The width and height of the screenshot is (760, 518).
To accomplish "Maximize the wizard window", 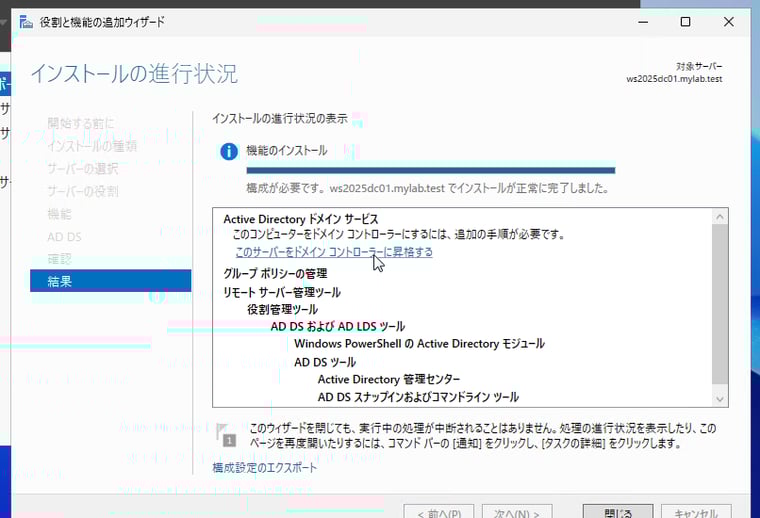I will click(685, 22).
